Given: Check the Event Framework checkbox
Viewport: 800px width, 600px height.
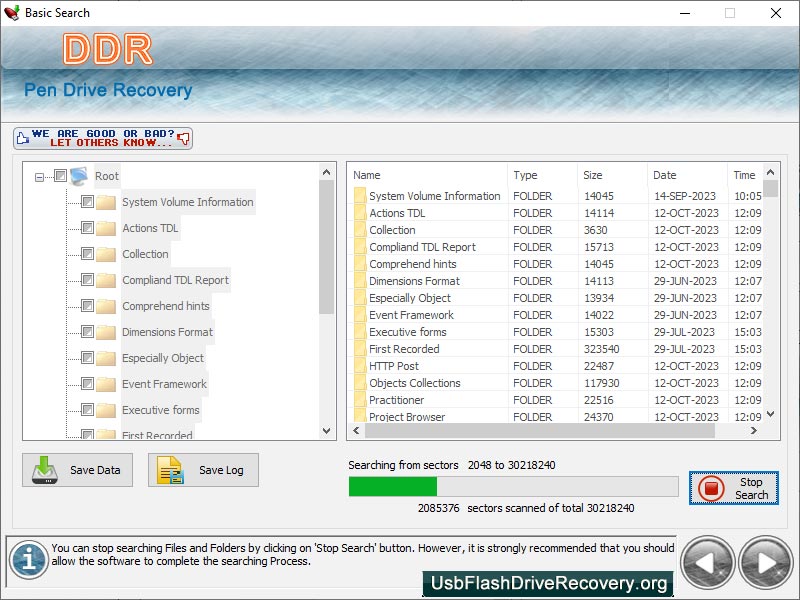Looking at the screenshot, I should pyautogui.click(x=87, y=384).
